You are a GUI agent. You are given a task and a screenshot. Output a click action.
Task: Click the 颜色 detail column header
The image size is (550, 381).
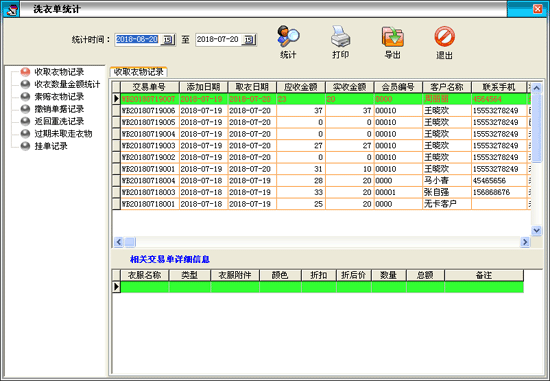(x=280, y=275)
